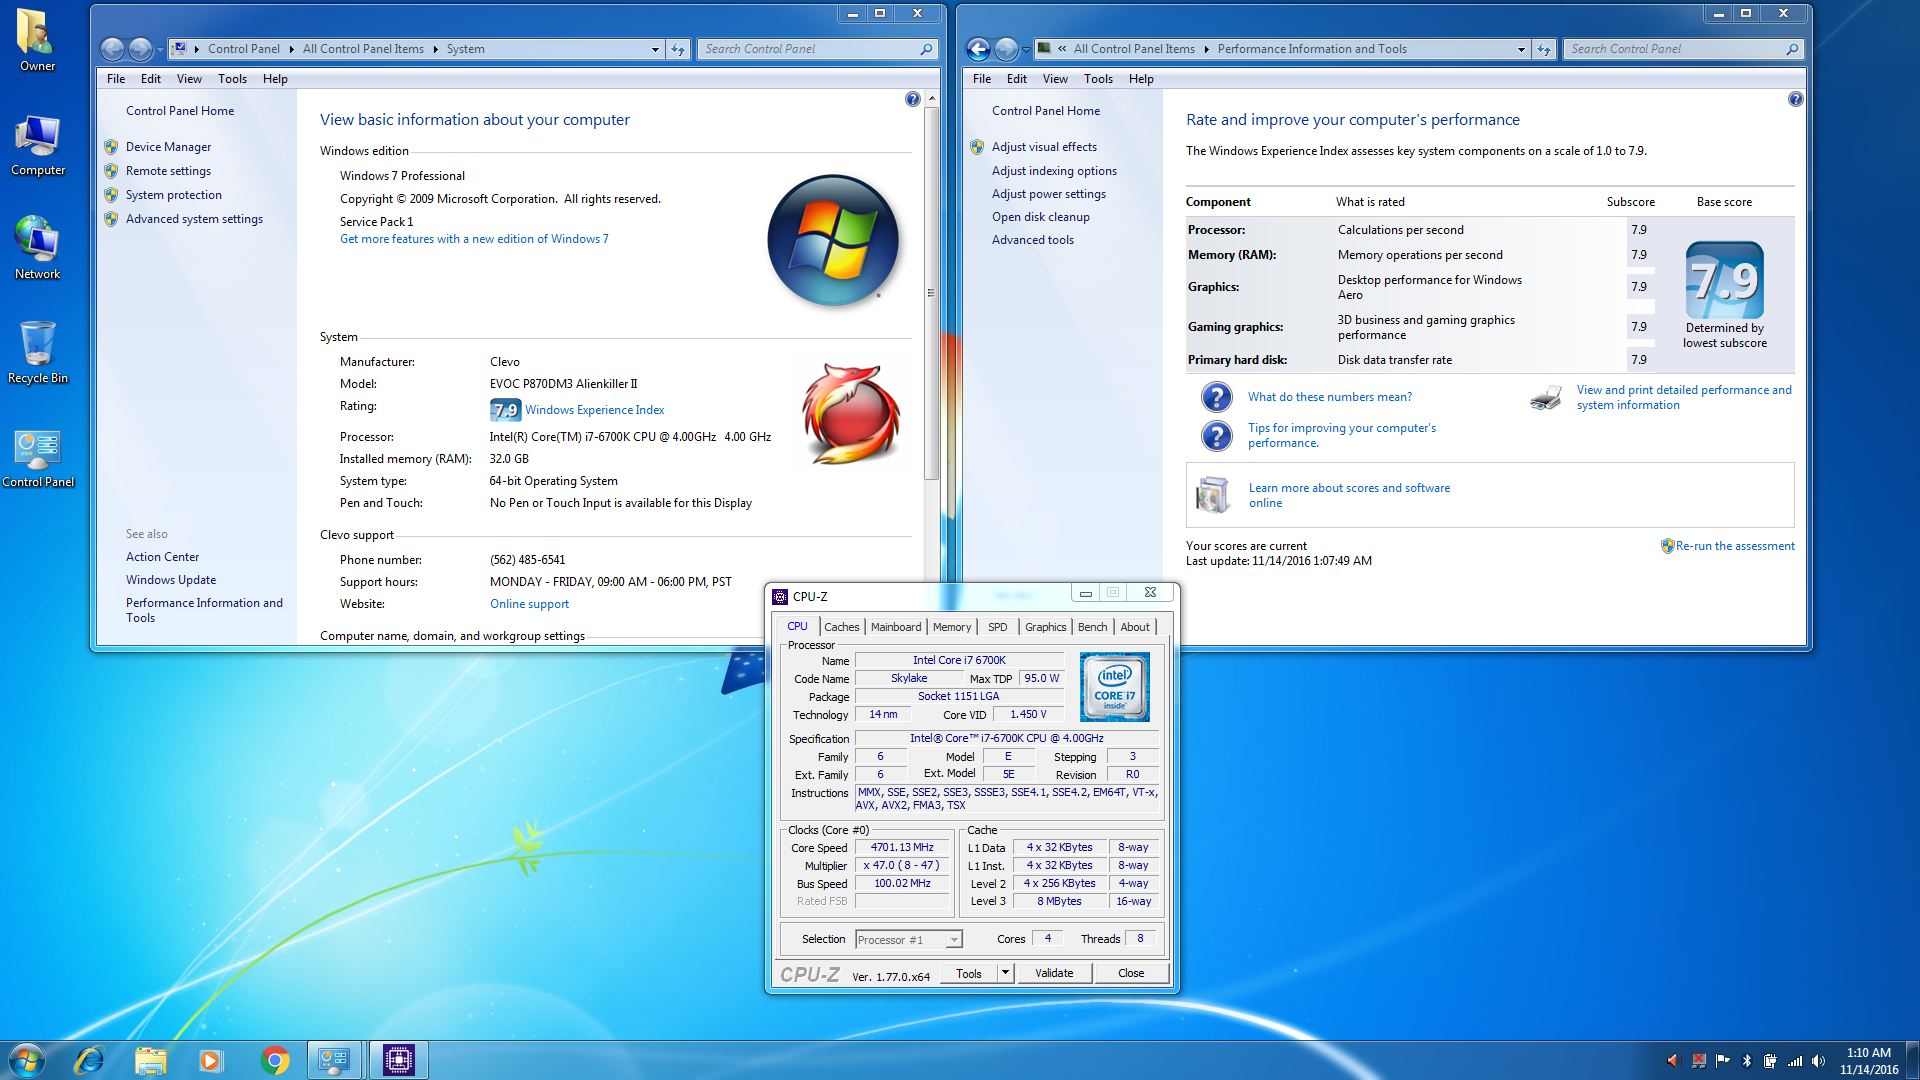
Task: Open Device Manager link
Action: [168, 147]
